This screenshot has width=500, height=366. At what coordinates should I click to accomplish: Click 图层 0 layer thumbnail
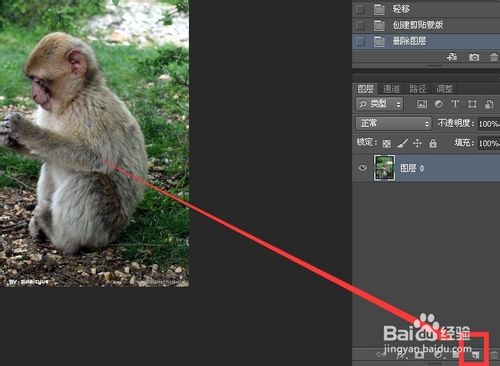click(384, 168)
